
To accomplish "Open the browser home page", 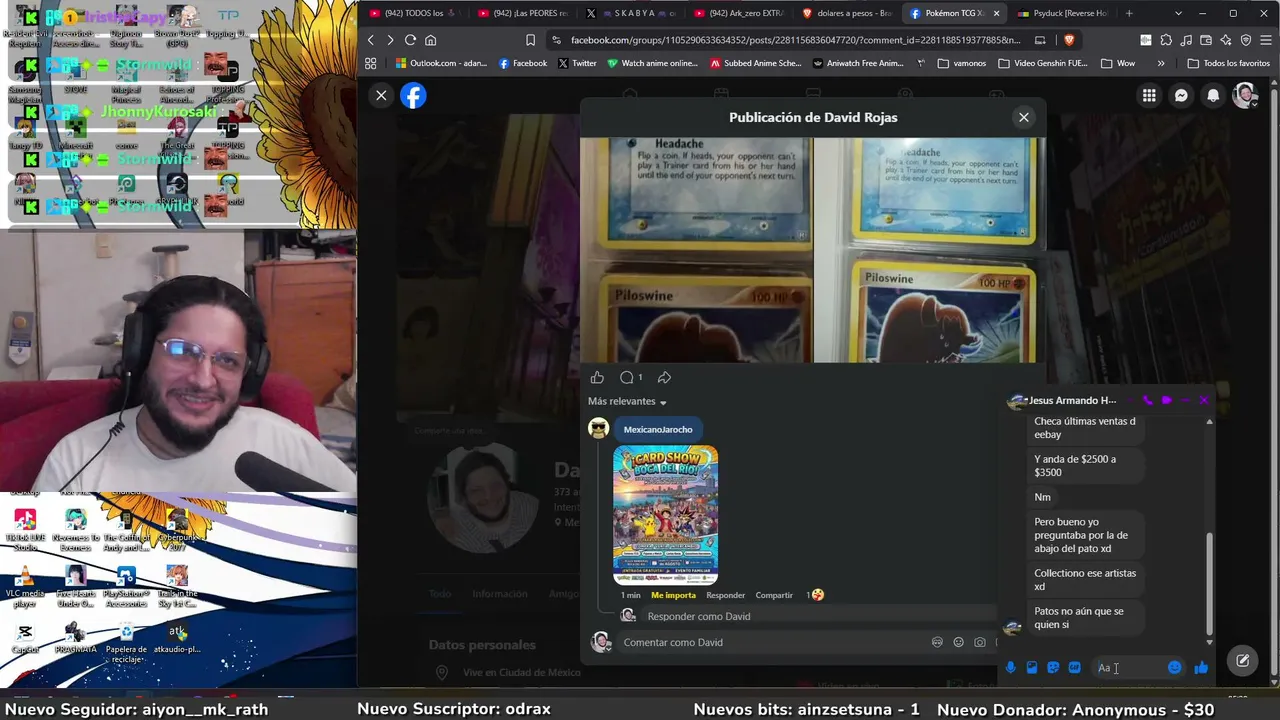I will pos(430,40).
